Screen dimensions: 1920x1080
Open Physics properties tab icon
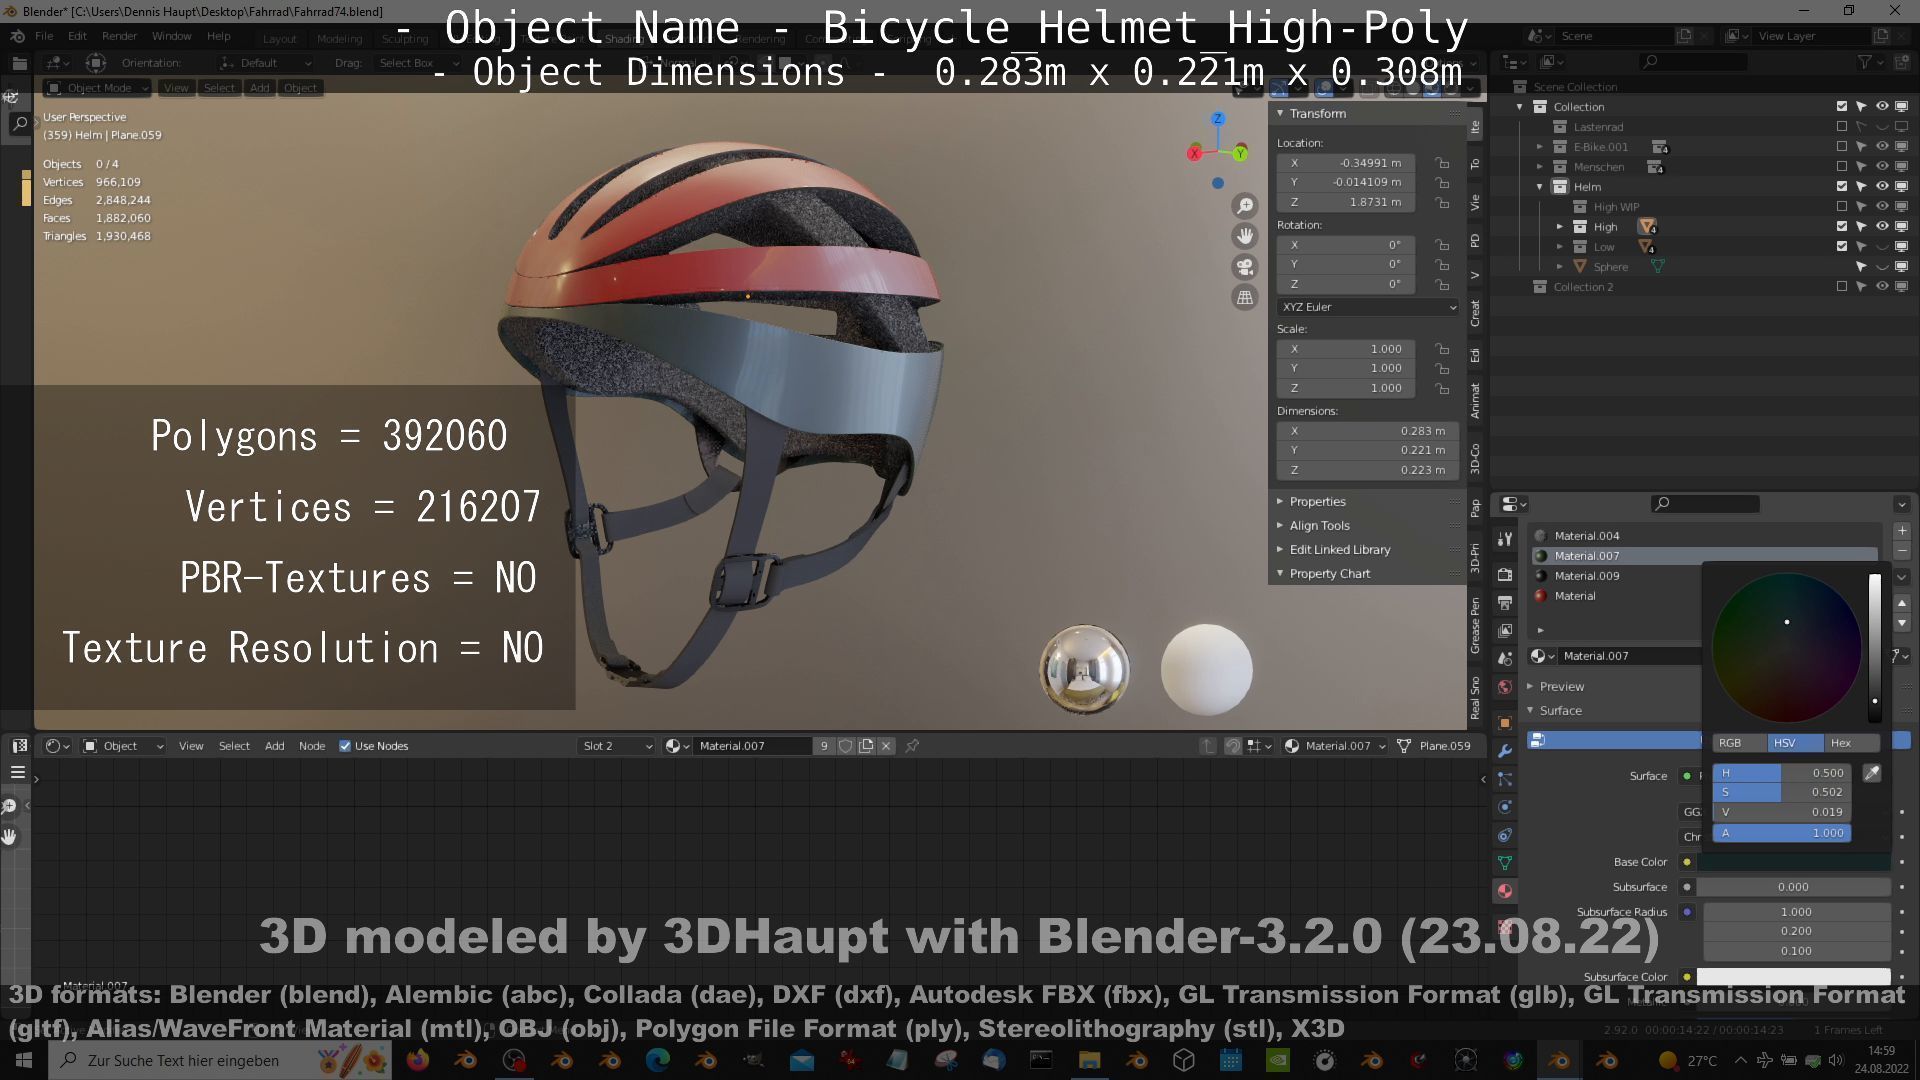point(1505,807)
